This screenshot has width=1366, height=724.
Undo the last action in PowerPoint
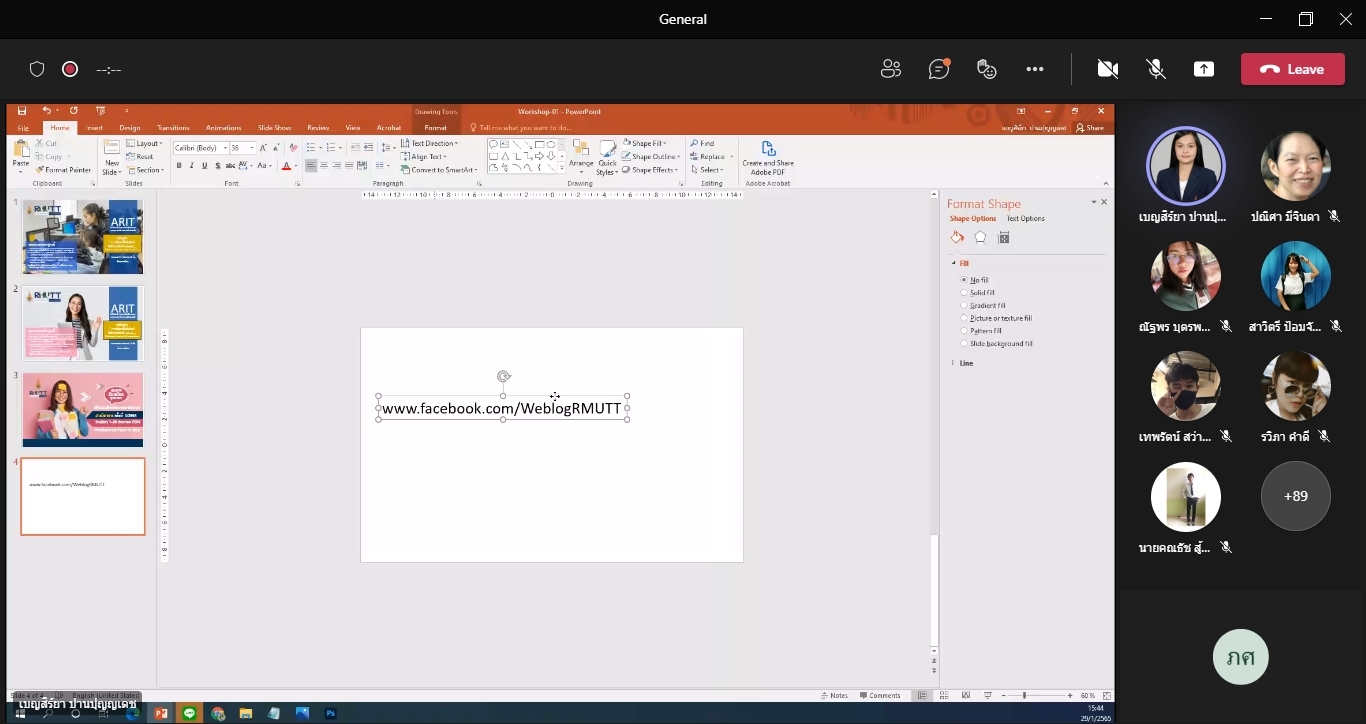point(46,111)
